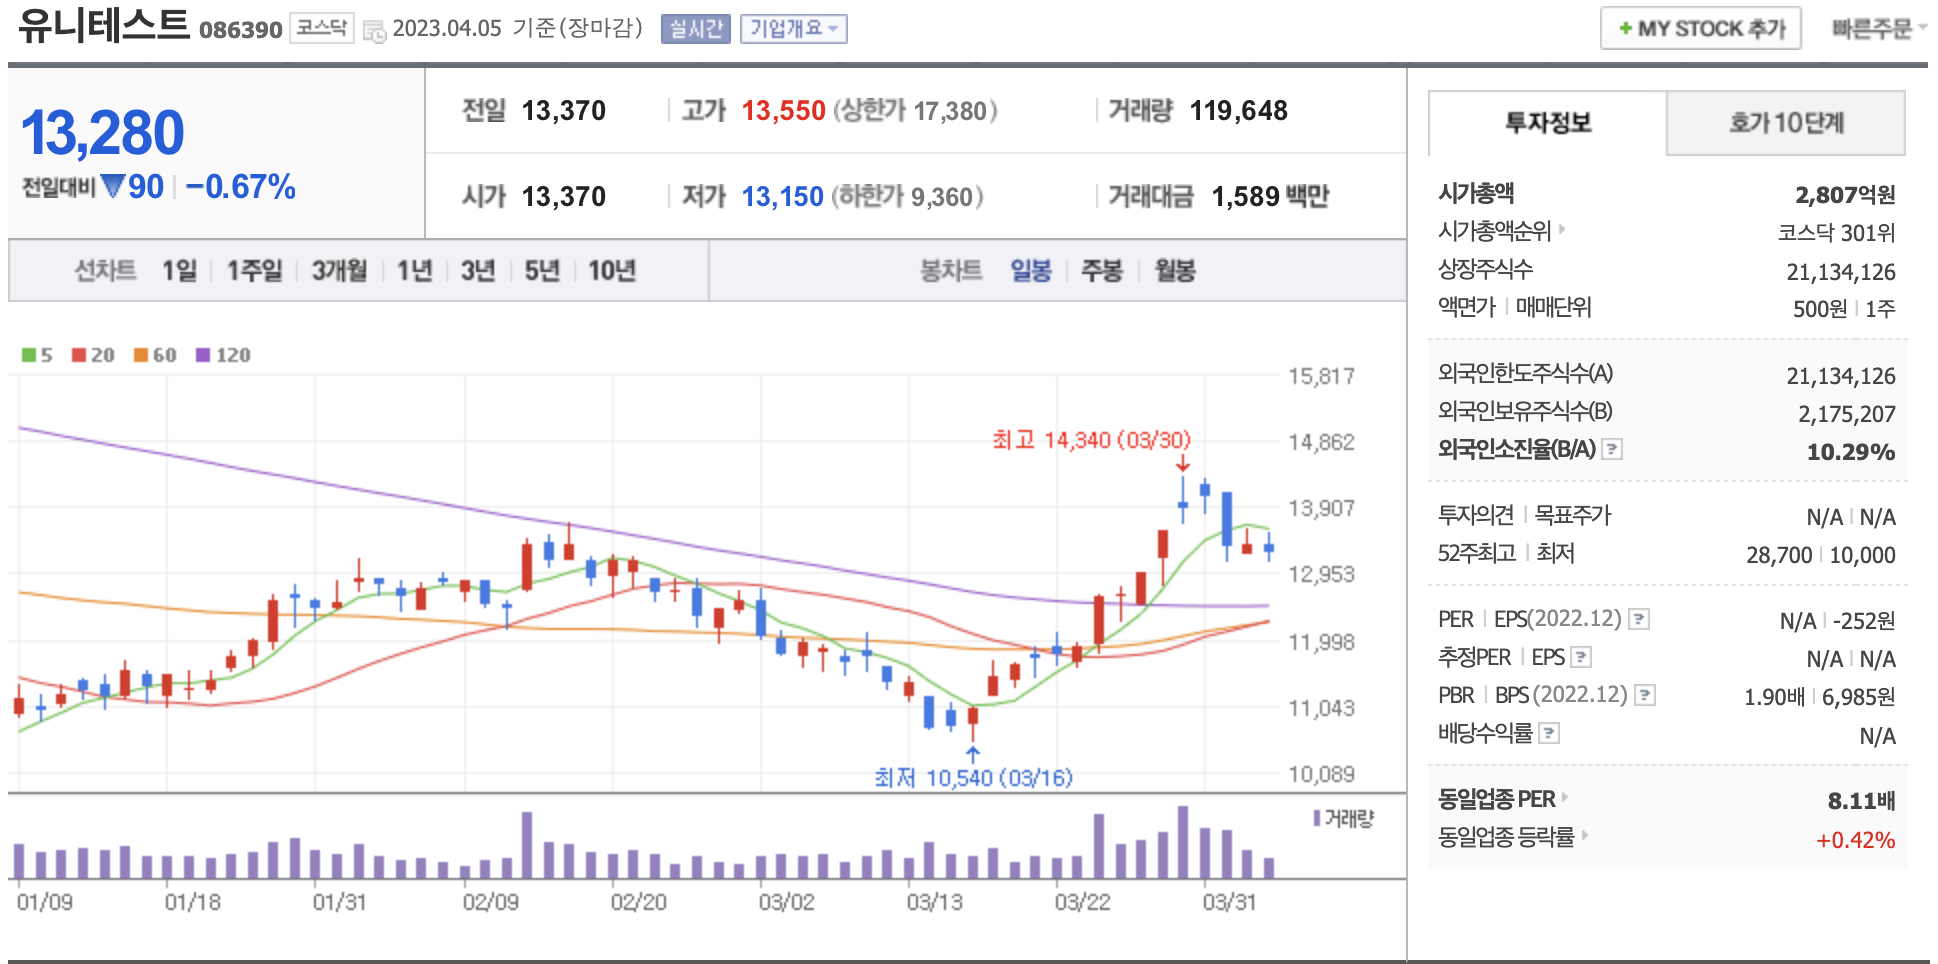Image resolution: width=1938 pixels, height=964 pixels.
Task: Select the 주봉 weekly candle chart
Action: [1101, 271]
